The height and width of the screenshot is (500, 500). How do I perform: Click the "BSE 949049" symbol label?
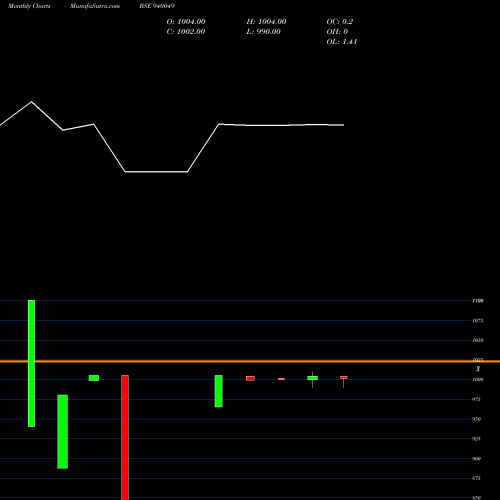157,6
